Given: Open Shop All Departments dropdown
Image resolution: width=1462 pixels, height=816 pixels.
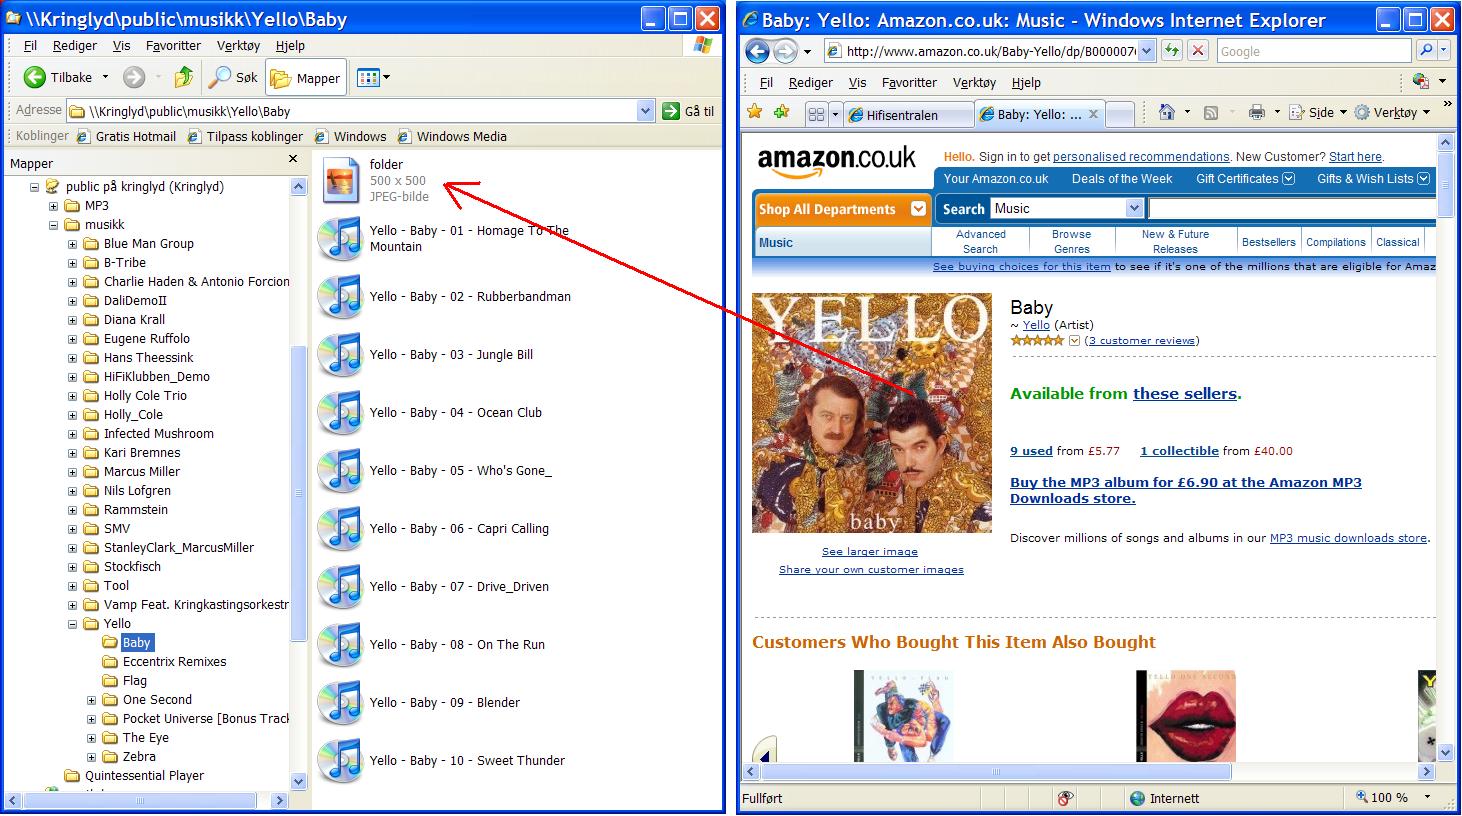Looking at the screenshot, I should (842, 209).
